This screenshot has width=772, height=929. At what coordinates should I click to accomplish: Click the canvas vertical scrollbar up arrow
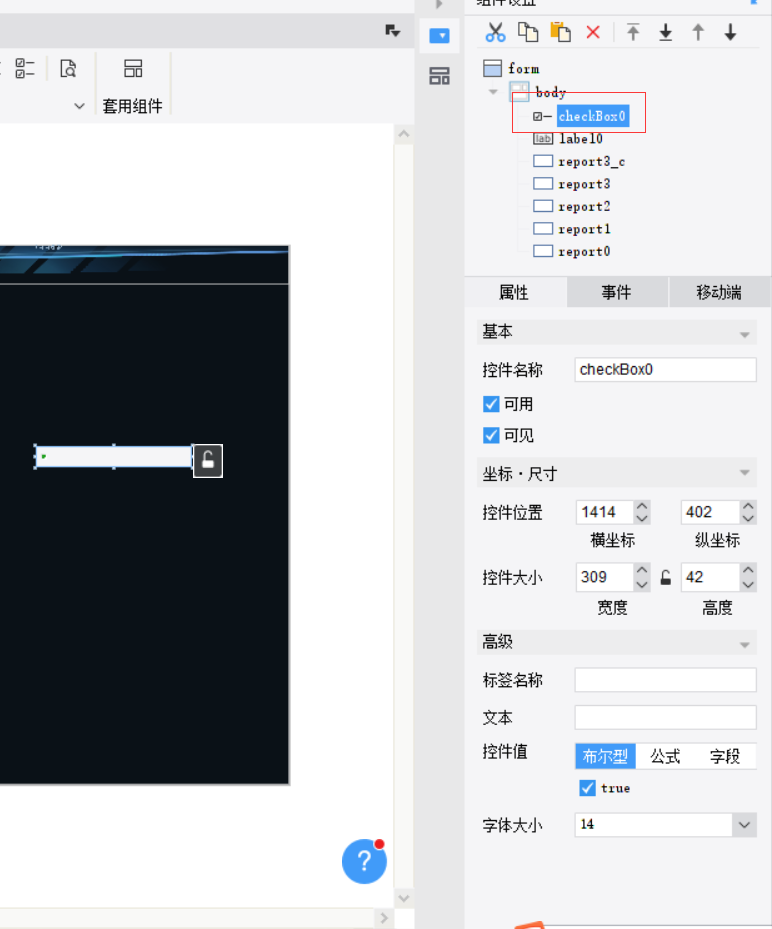tap(404, 134)
